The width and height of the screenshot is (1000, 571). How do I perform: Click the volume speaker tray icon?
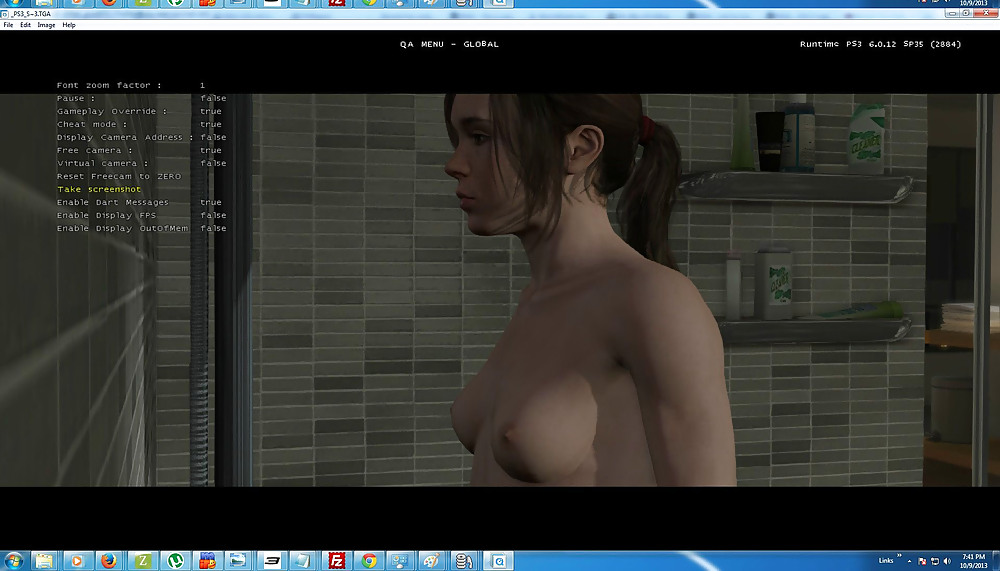point(947,561)
